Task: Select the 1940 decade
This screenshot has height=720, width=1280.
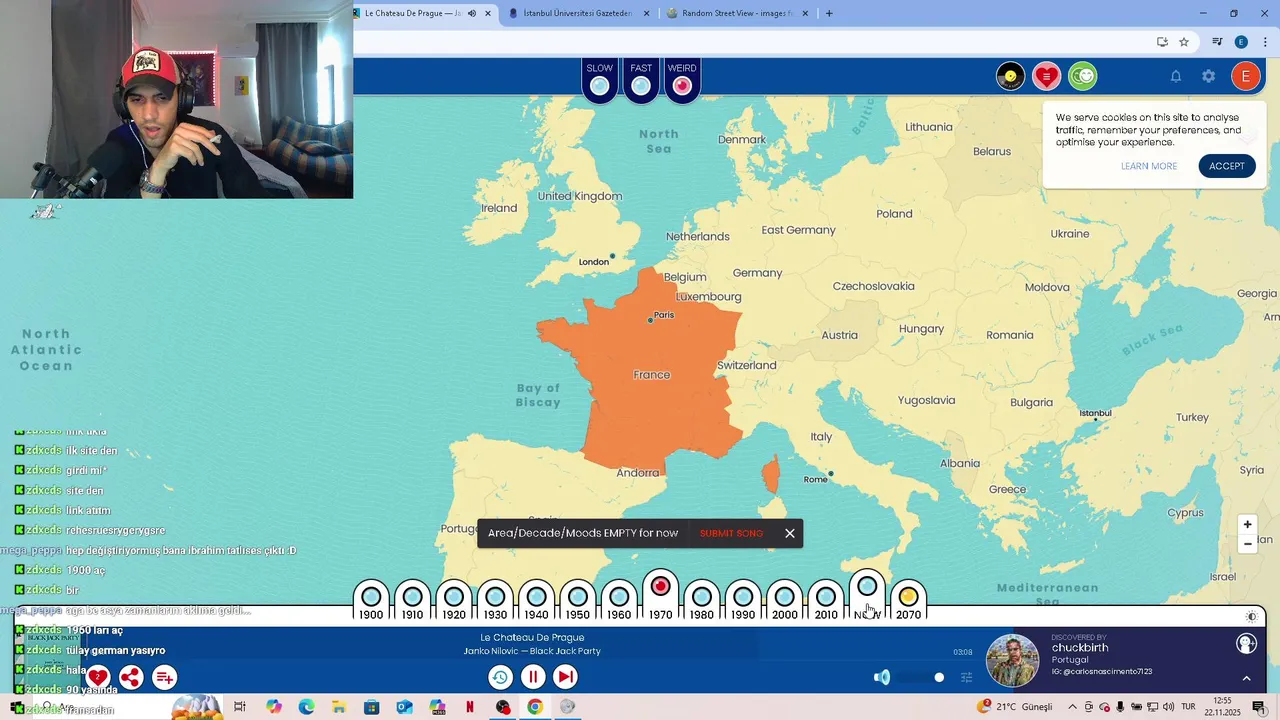Action: pos(536,601)
